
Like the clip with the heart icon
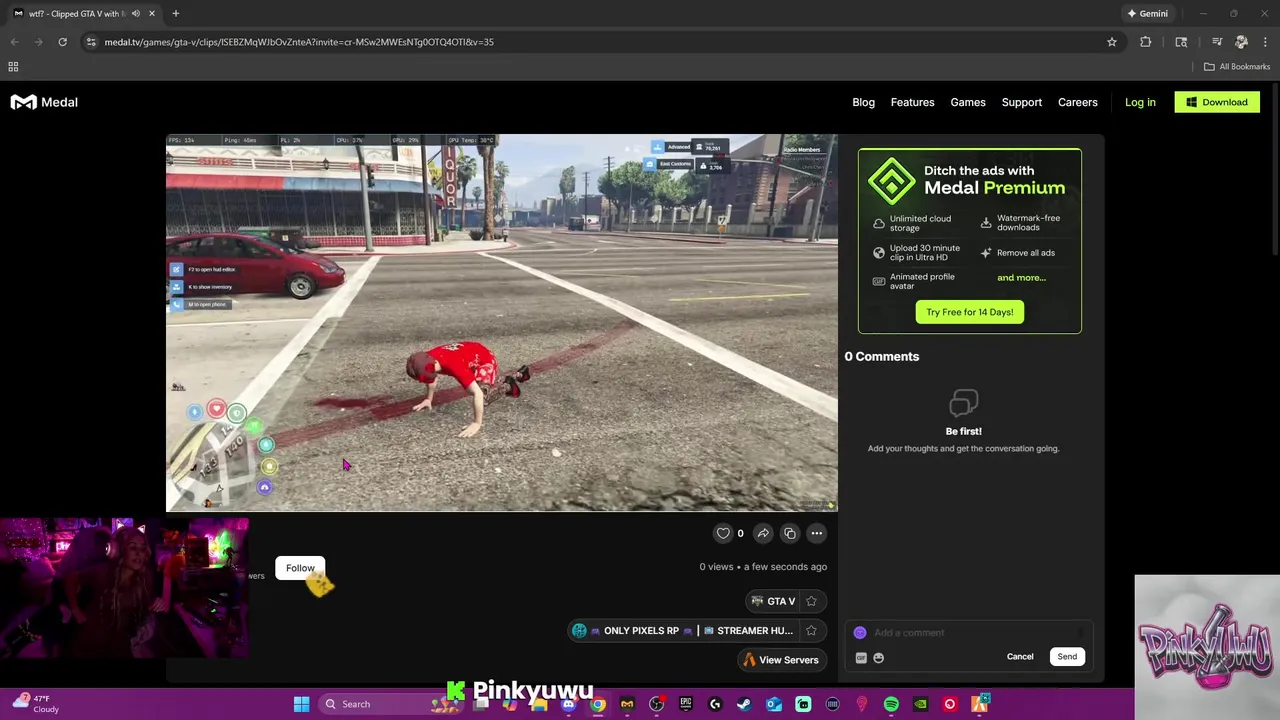[723, 533]
